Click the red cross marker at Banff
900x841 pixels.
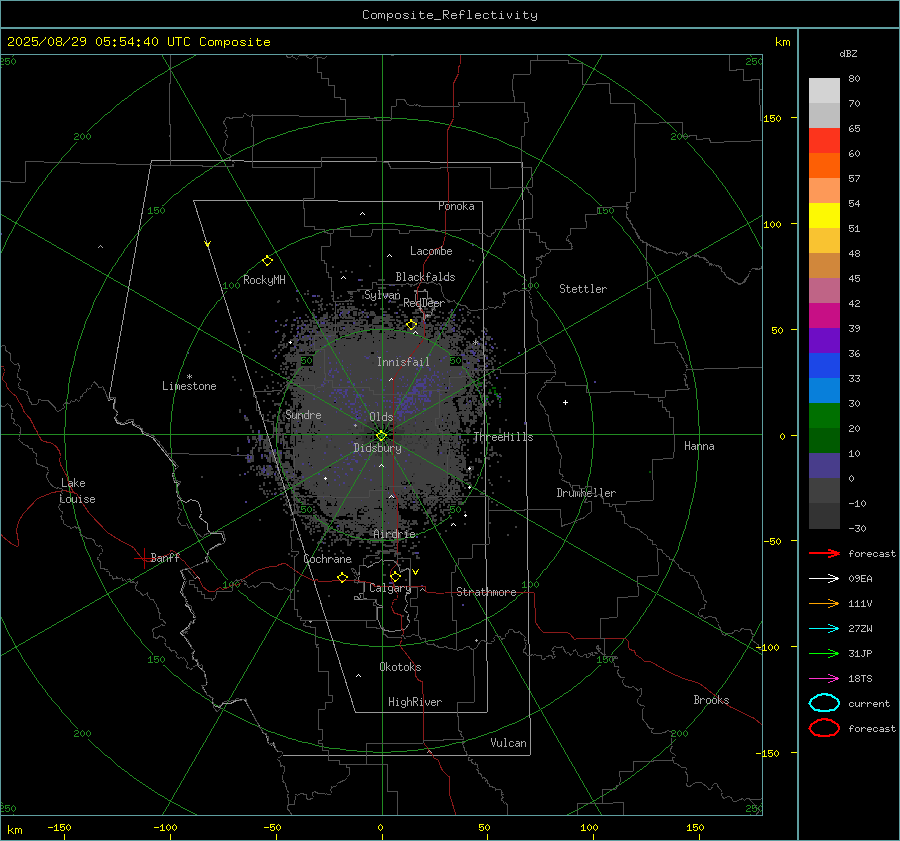[x=143, y=558]
